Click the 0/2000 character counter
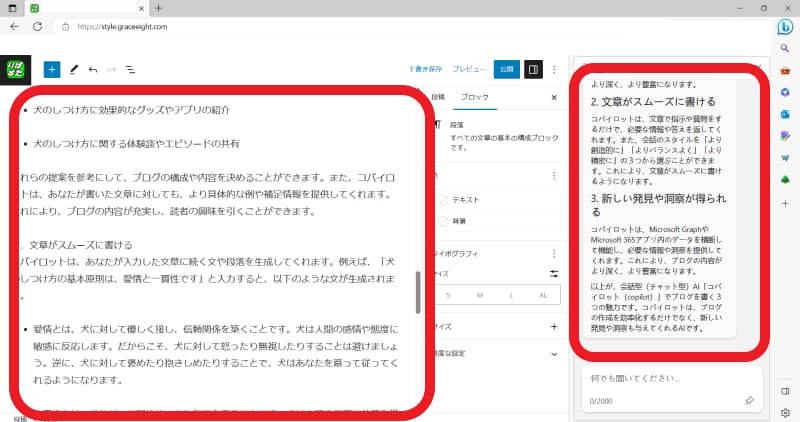This screenshot has height=422, width=800. pos(601,401)
